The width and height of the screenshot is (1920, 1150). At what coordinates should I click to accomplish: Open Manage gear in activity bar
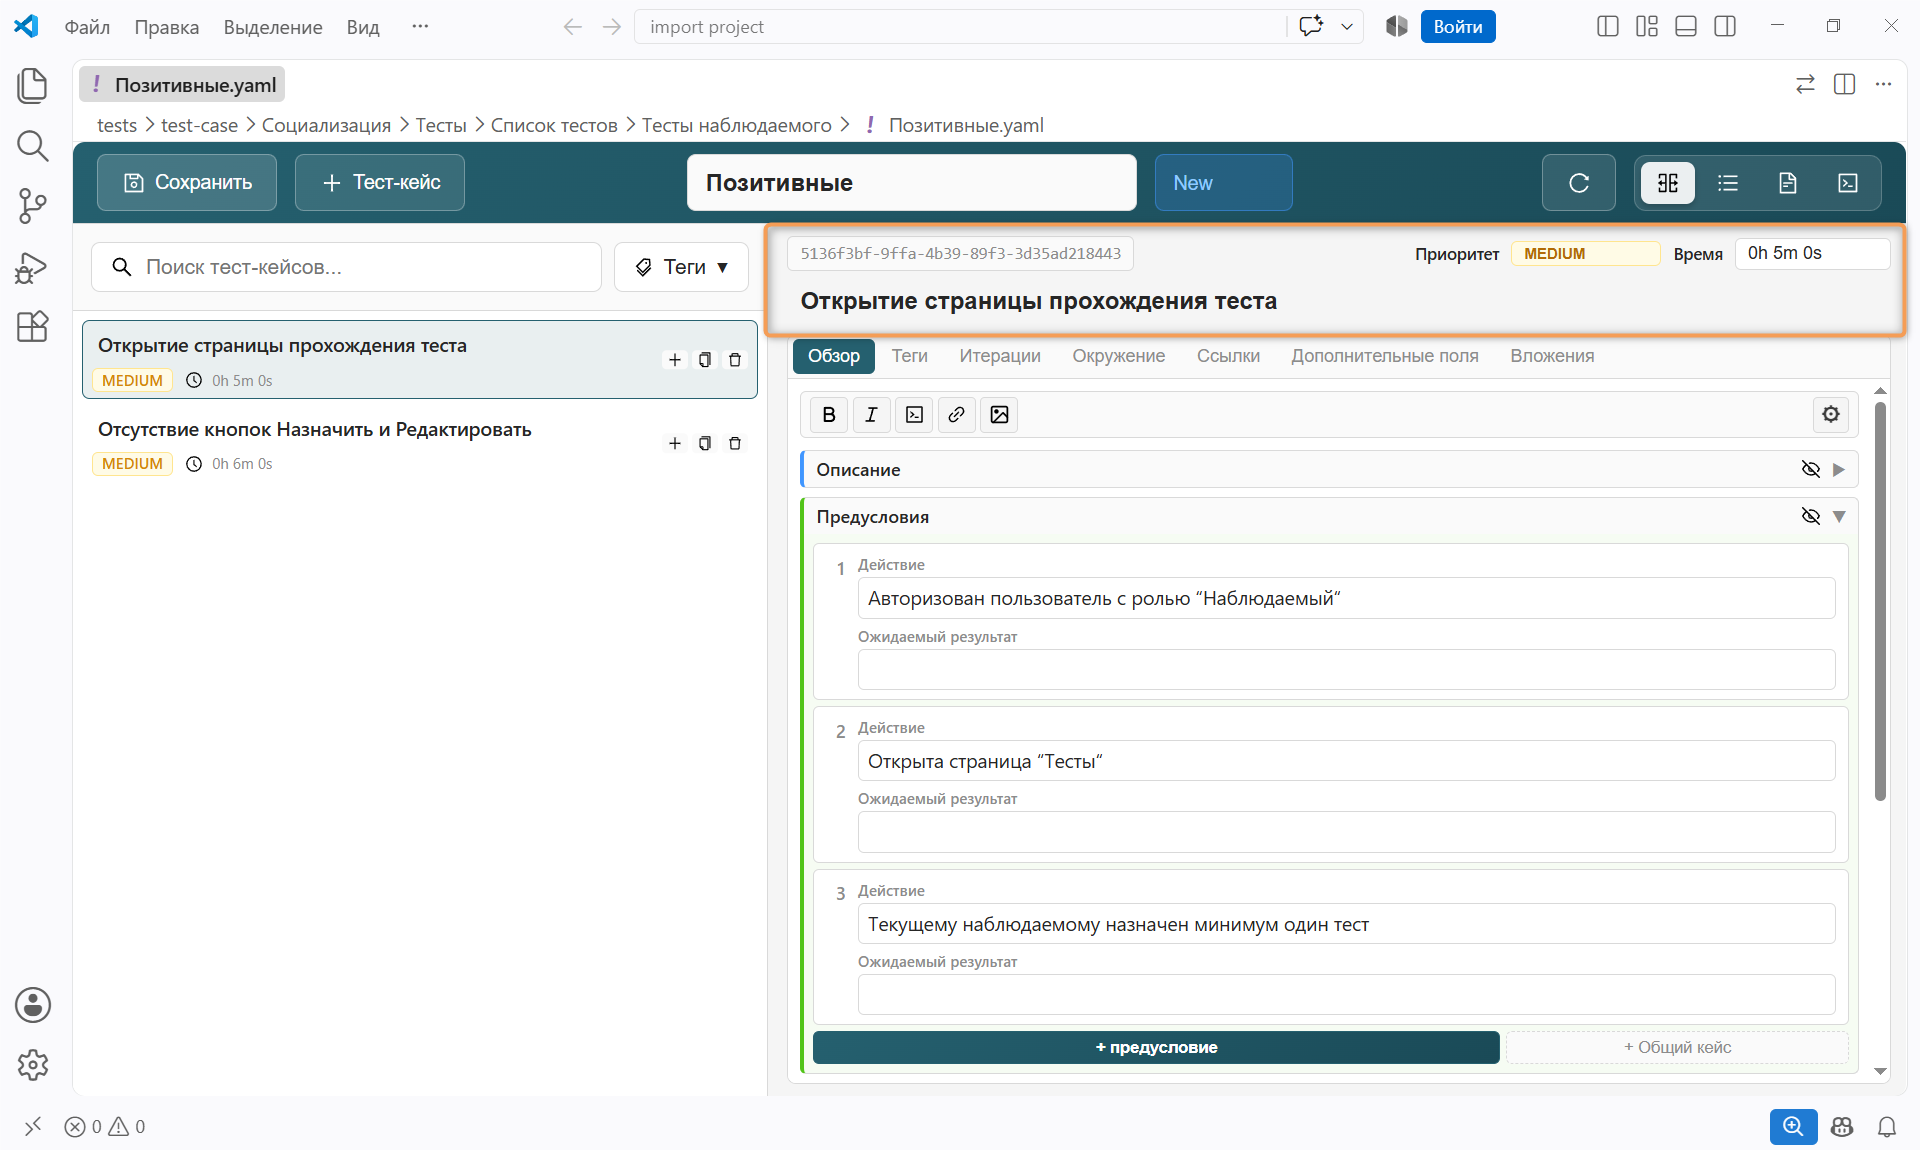32,1065
